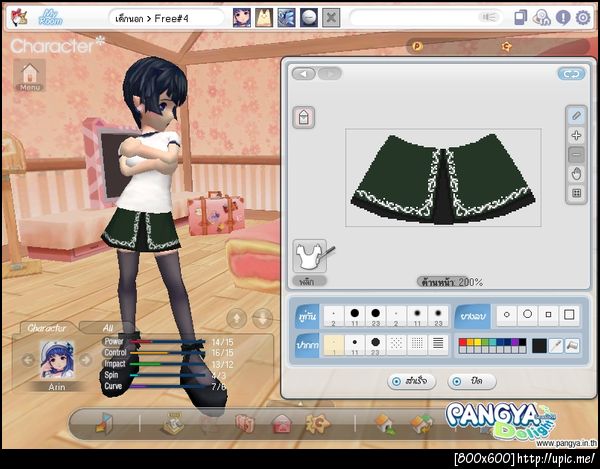Go forward with the editor right arrow
The width and height of the screenshot is (600, 469).
pos(329,73)
